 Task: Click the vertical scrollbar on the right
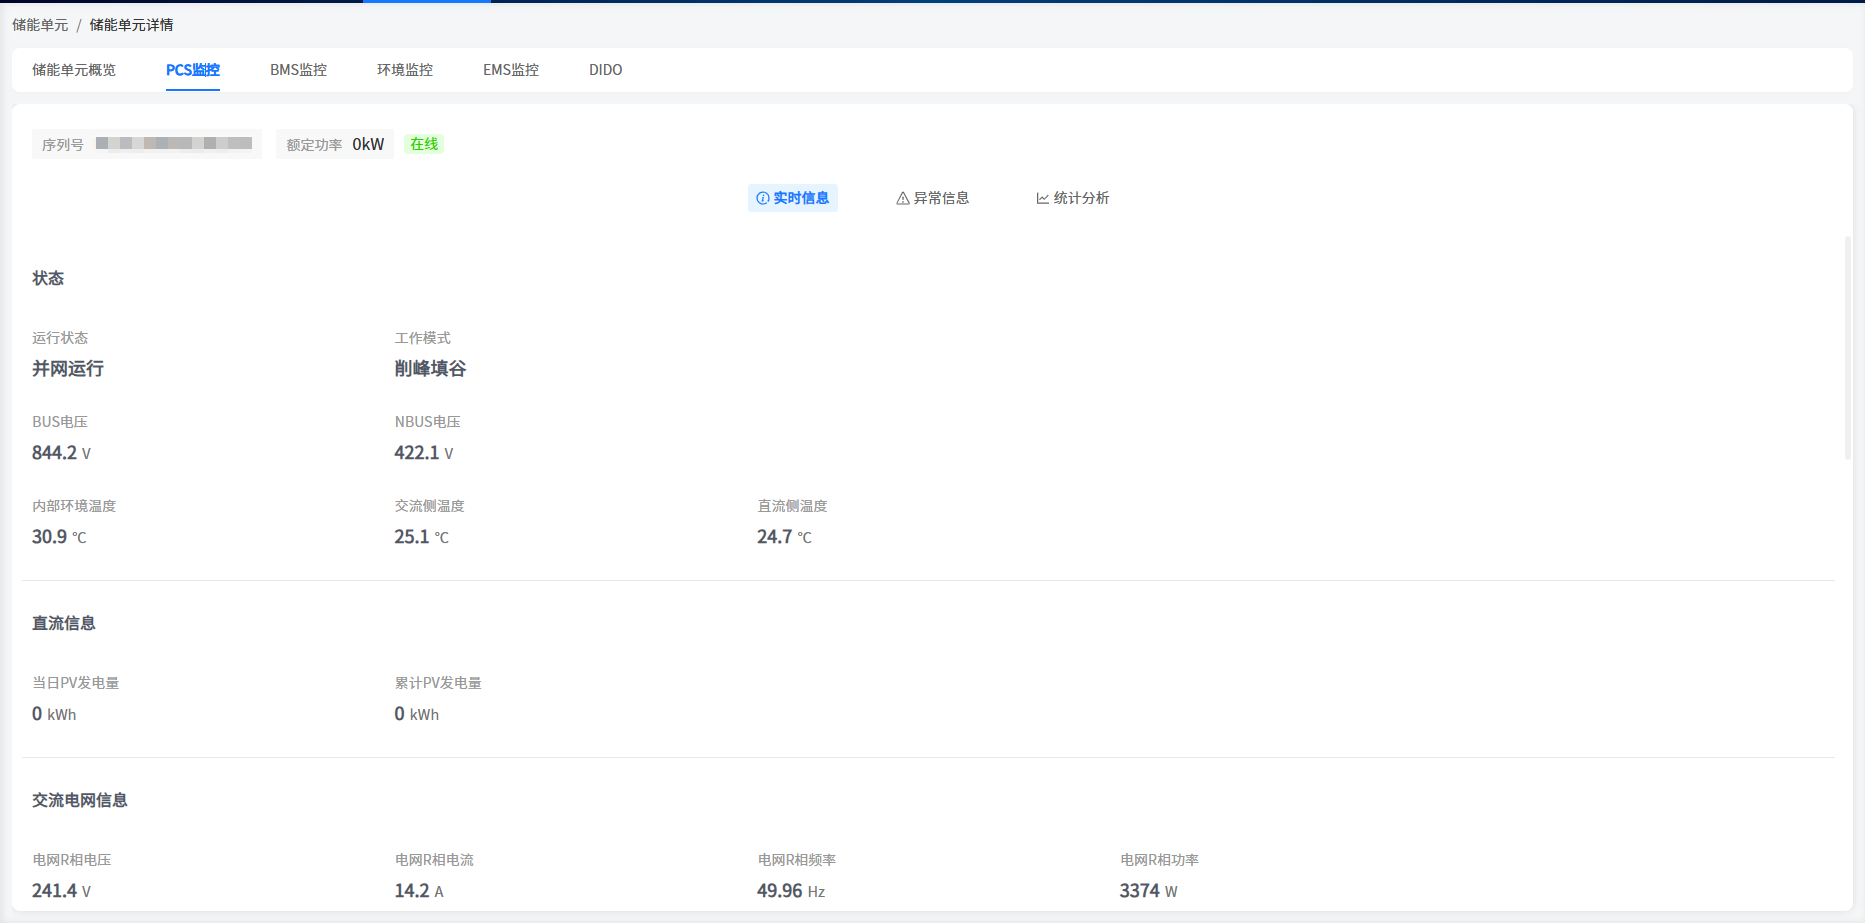[x=1848, y=348]
